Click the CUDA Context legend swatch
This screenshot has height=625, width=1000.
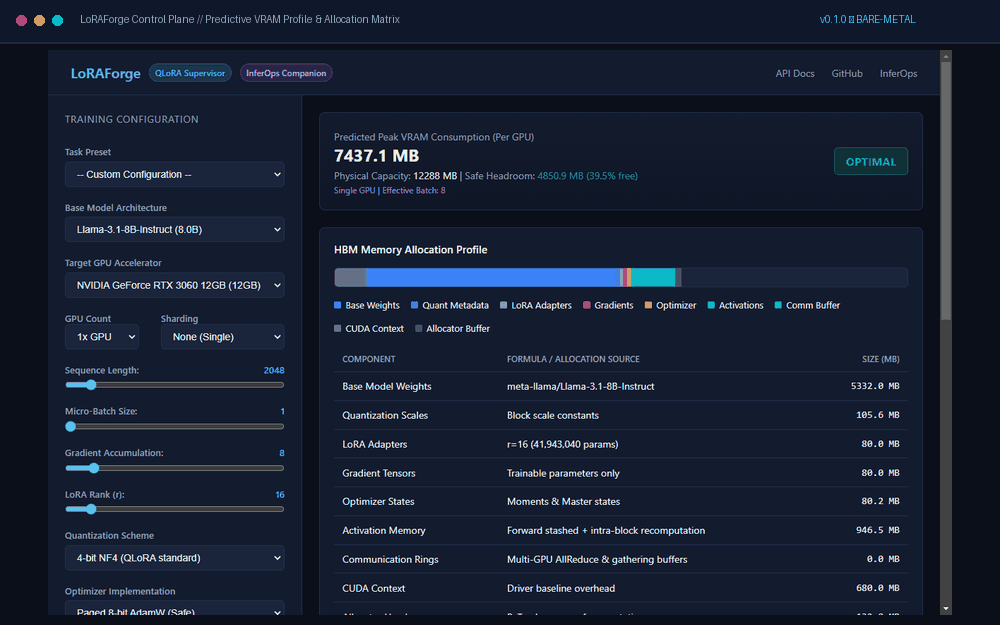pyautogui.click(x=338, y=328)
